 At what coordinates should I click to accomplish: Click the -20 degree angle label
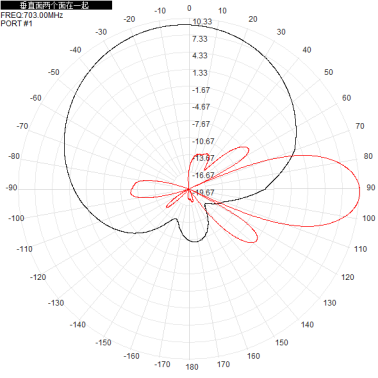point(129,19)
